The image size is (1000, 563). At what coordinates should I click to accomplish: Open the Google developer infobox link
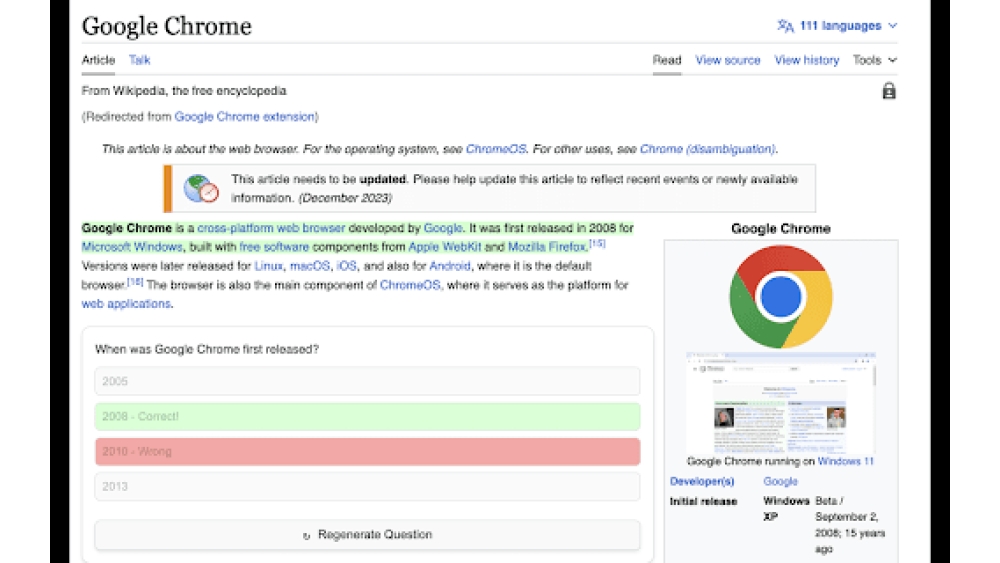pos(781,481)
